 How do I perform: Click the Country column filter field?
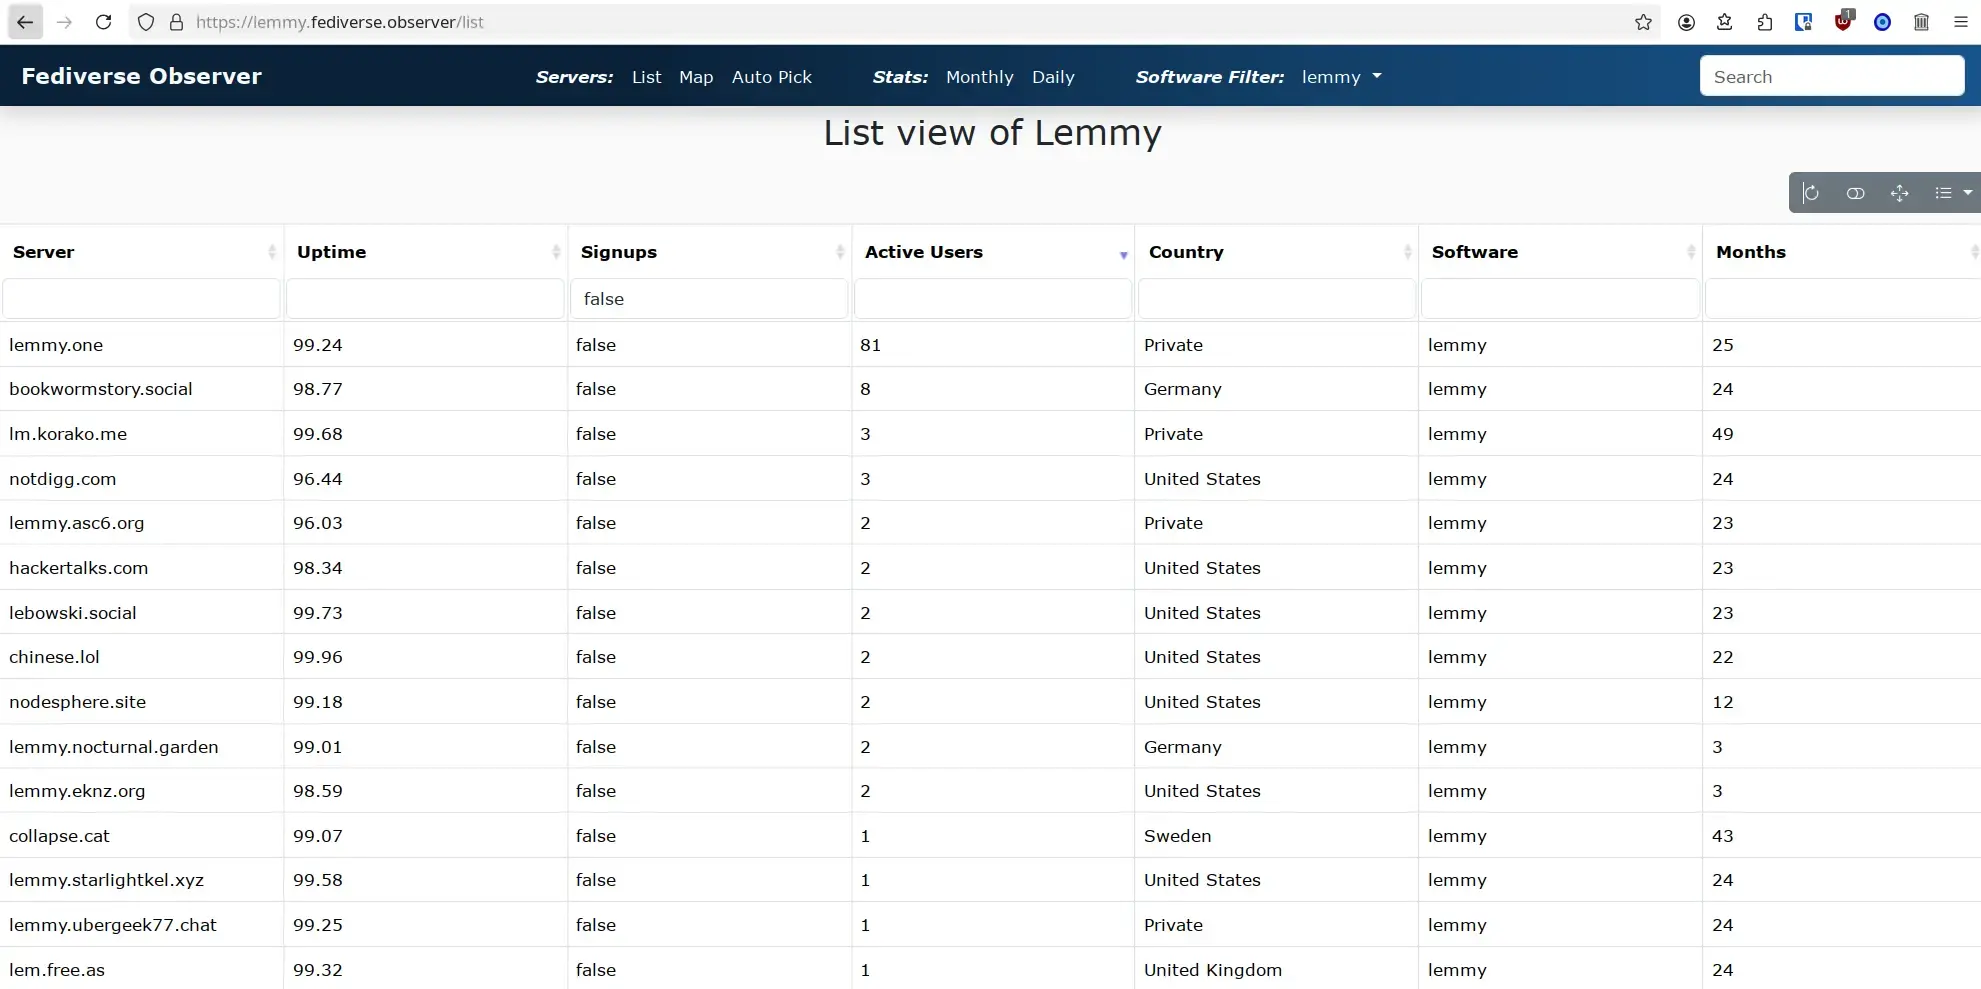pos(1277,299)
